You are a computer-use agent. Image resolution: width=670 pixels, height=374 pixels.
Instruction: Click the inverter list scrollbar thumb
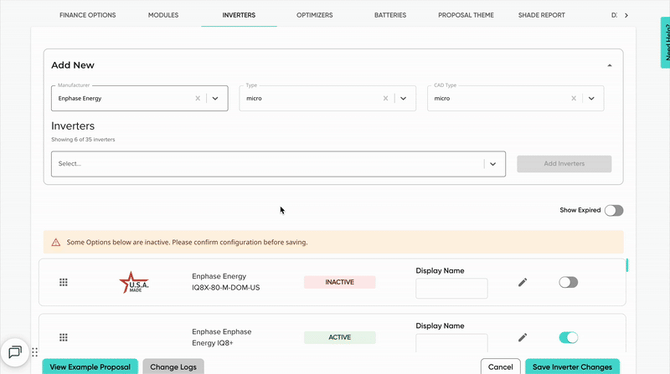(x=627, y=265)
